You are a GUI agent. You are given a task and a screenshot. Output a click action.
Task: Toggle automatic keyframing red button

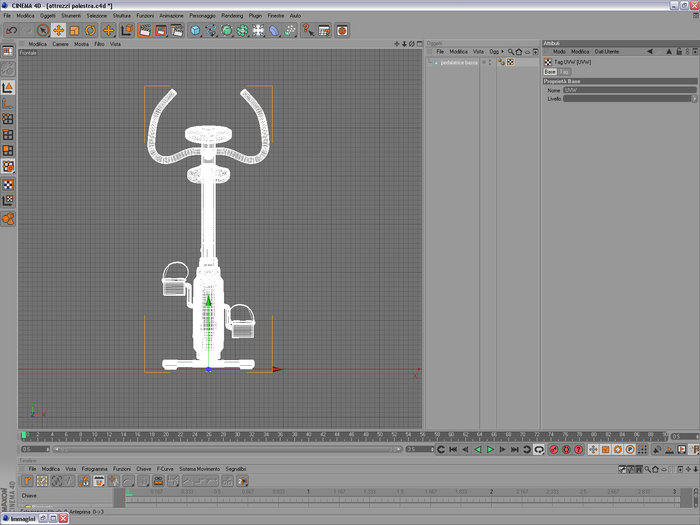[567, 450]
